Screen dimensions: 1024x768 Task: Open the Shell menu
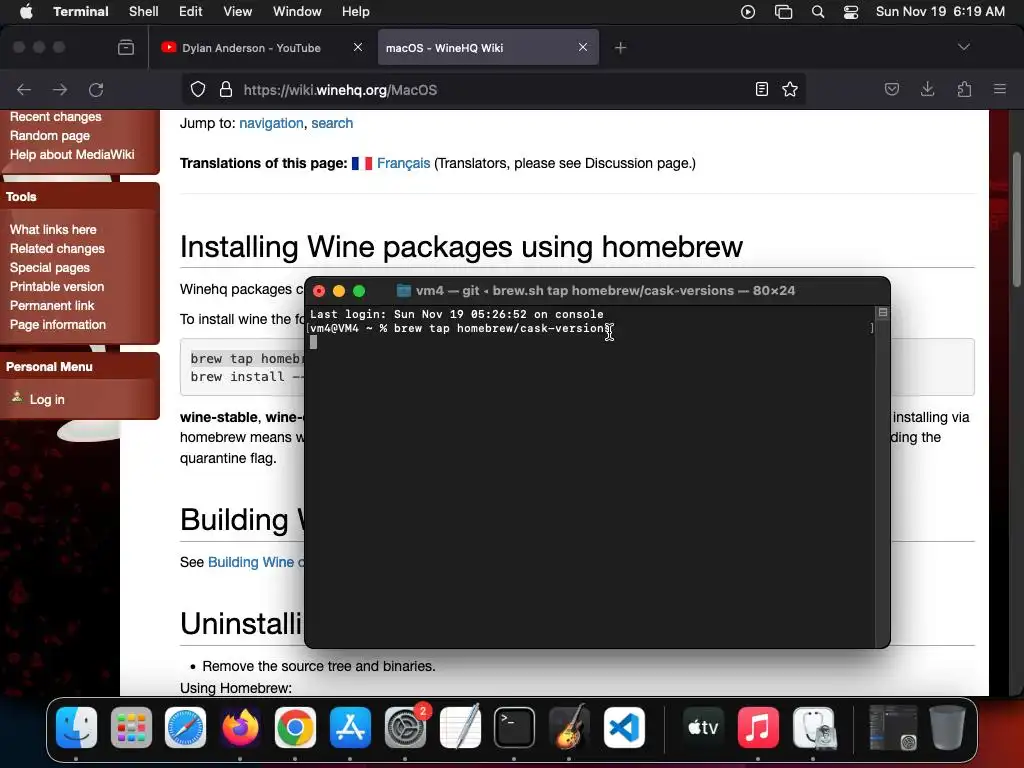click(x=144, y=12)
